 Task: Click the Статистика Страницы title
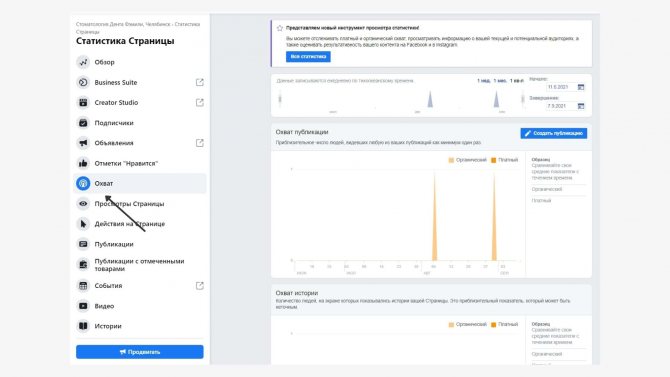coord(125,41)
